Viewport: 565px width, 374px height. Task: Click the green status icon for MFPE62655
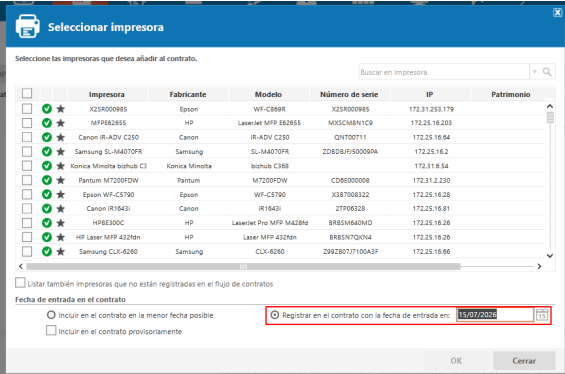[x=47, y=123]
